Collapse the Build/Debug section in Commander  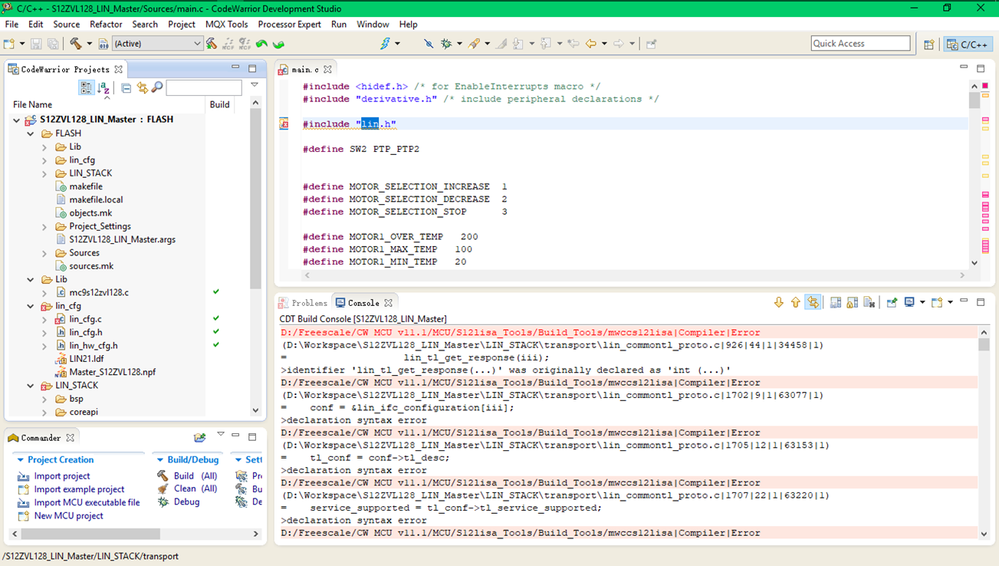(160, 460)
